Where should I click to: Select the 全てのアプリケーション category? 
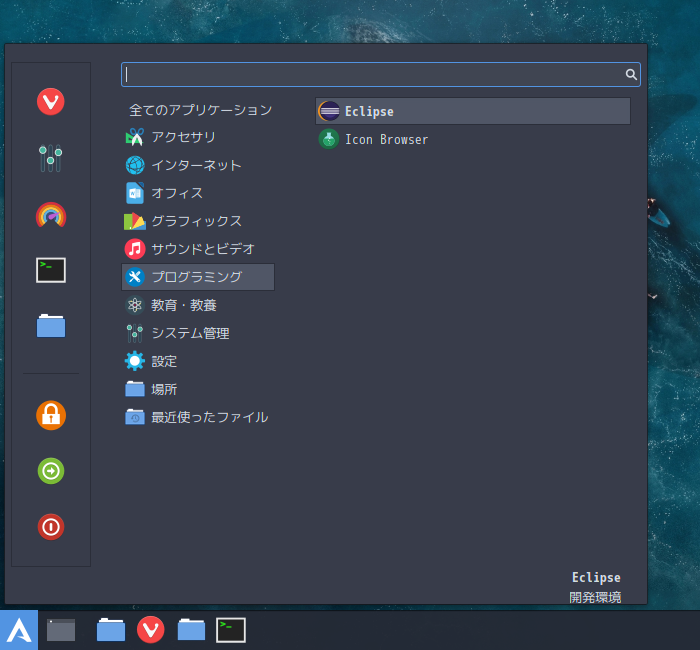point(198,110)
